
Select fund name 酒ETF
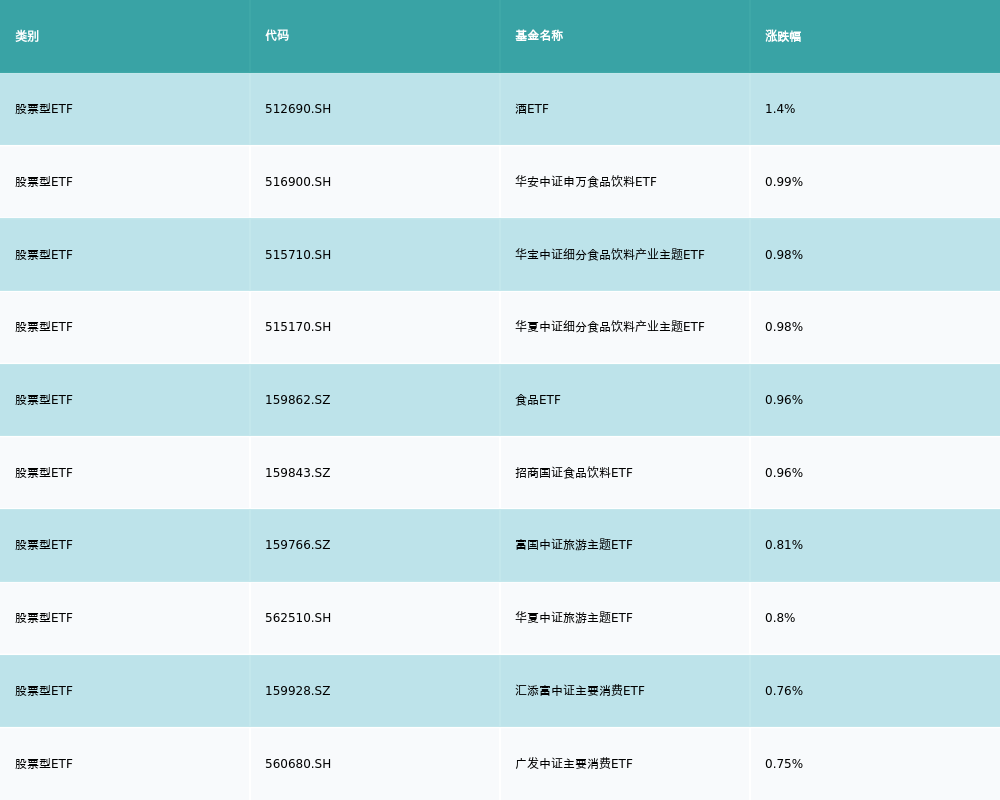pos(532,109)
